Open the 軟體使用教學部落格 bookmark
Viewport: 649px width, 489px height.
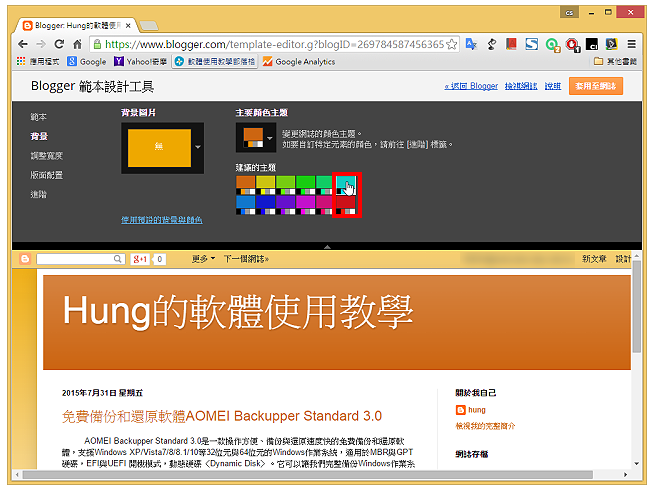click(215, 61)
